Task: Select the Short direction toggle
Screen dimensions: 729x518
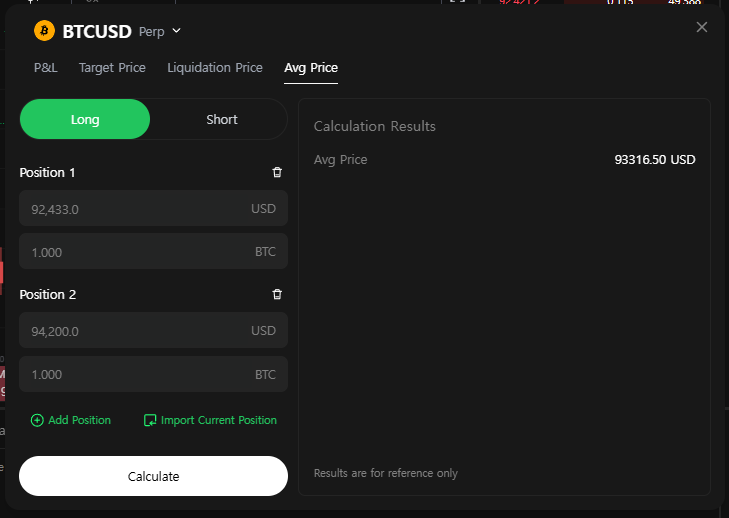Action: coord(222,119)
